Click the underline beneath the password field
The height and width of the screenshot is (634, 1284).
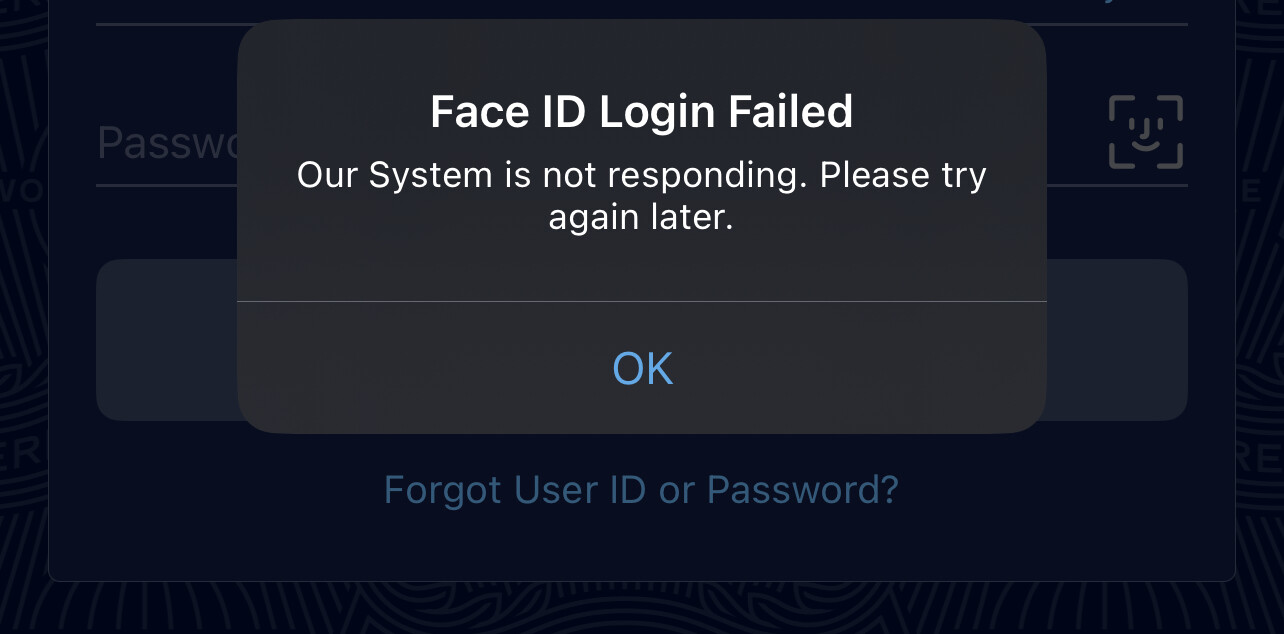pyautogui.click(x=642, y=185)
